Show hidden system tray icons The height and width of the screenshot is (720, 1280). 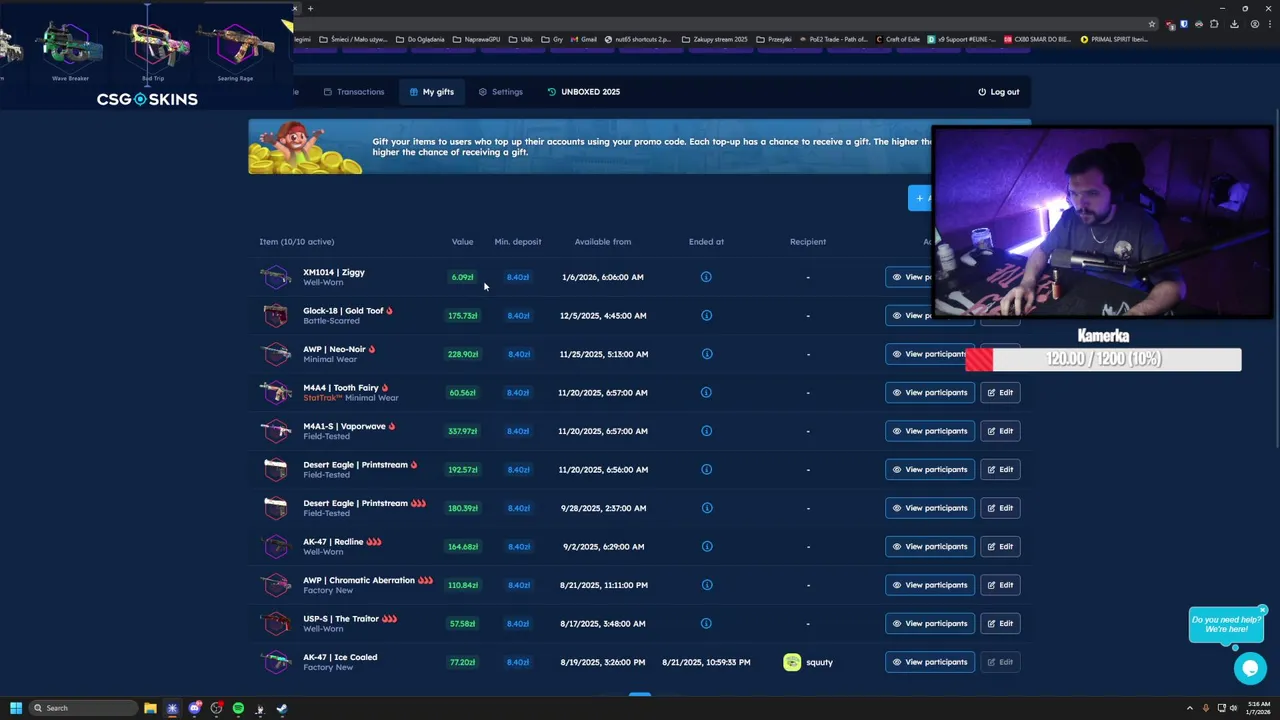[x=1189, y=708]
